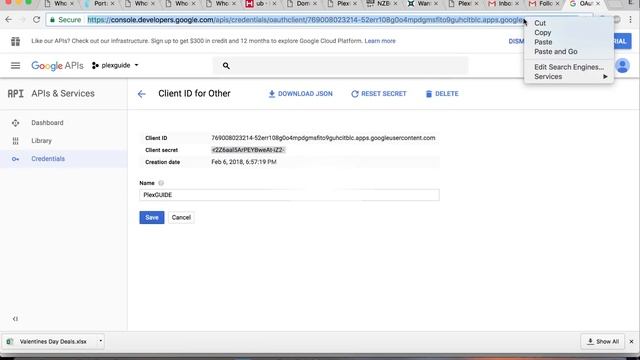Click the browser back arrow
The height and width of the screenshot is (360, 640).
pos(9,20)
